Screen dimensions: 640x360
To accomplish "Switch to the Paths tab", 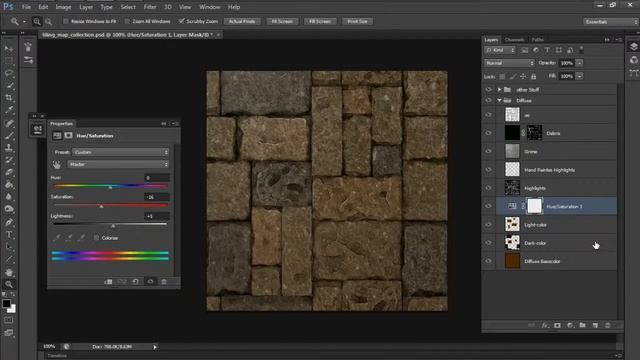I will (538, 40).
